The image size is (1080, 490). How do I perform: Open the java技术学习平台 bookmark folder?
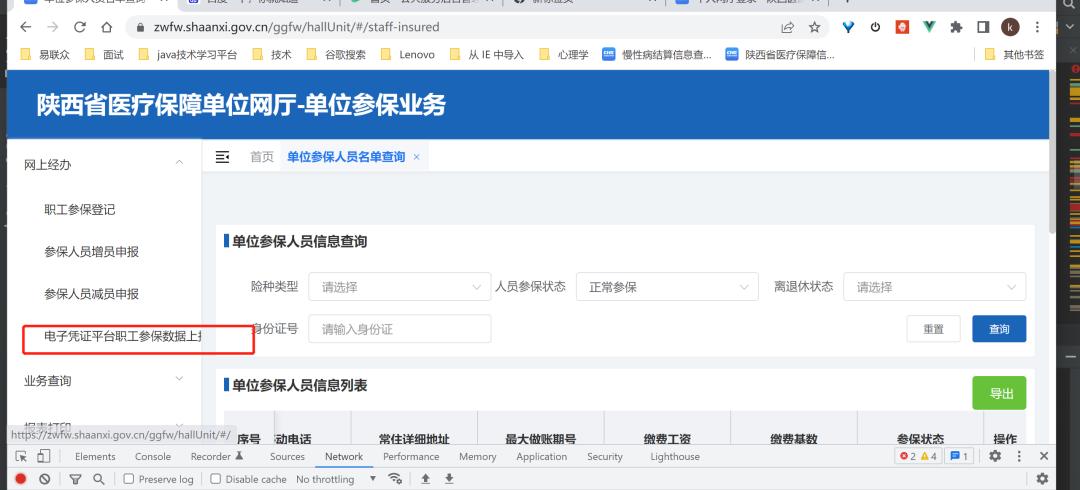pyautogui.click(x=188, y=54)
